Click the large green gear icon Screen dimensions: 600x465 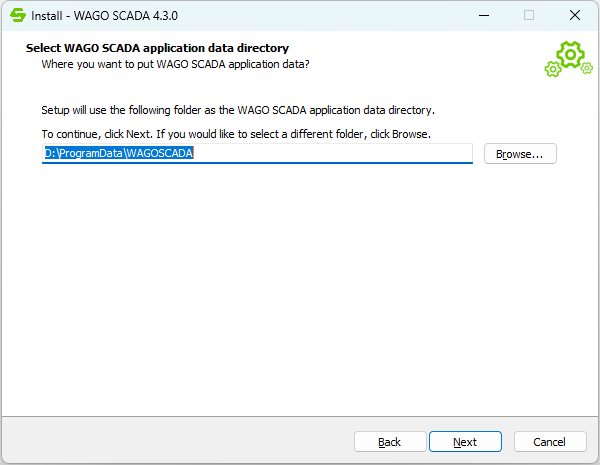pos(570,54)
